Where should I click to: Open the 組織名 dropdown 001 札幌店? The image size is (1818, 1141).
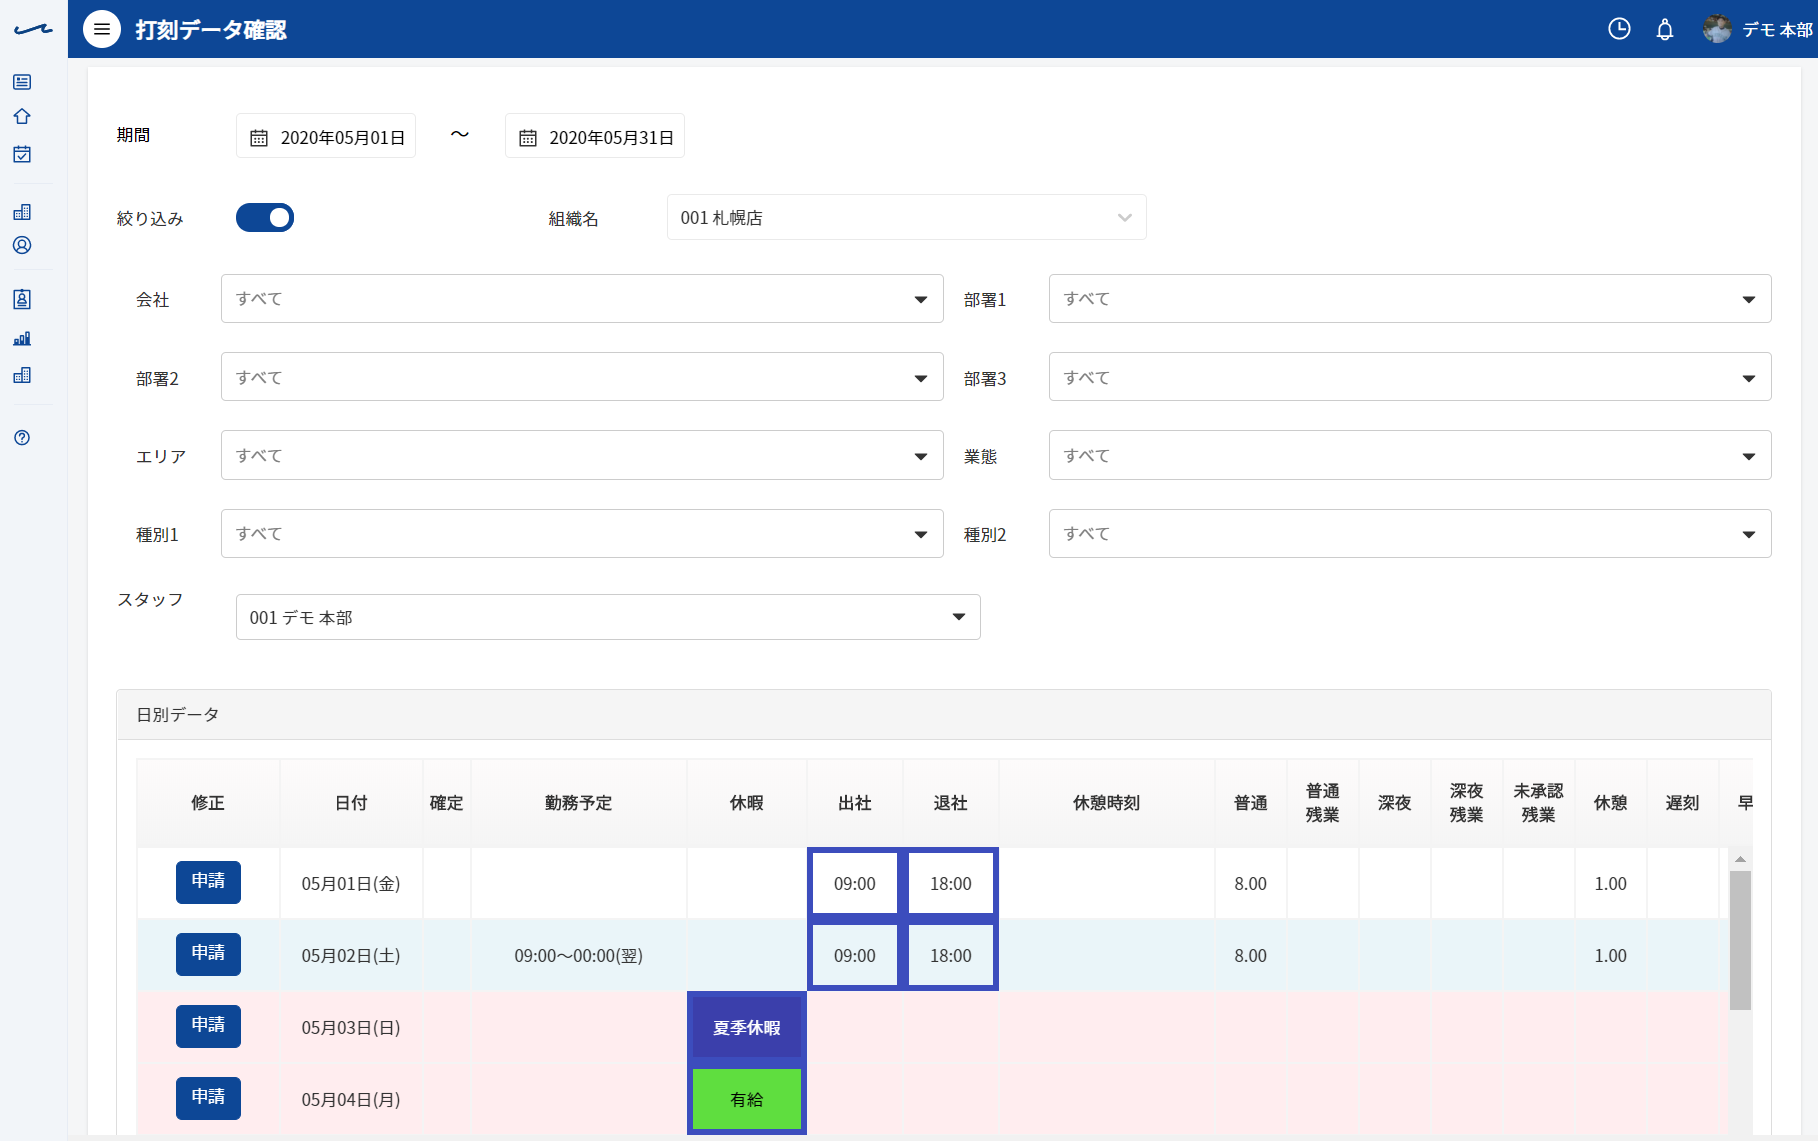pyautogui.click(x=906, y=217)
